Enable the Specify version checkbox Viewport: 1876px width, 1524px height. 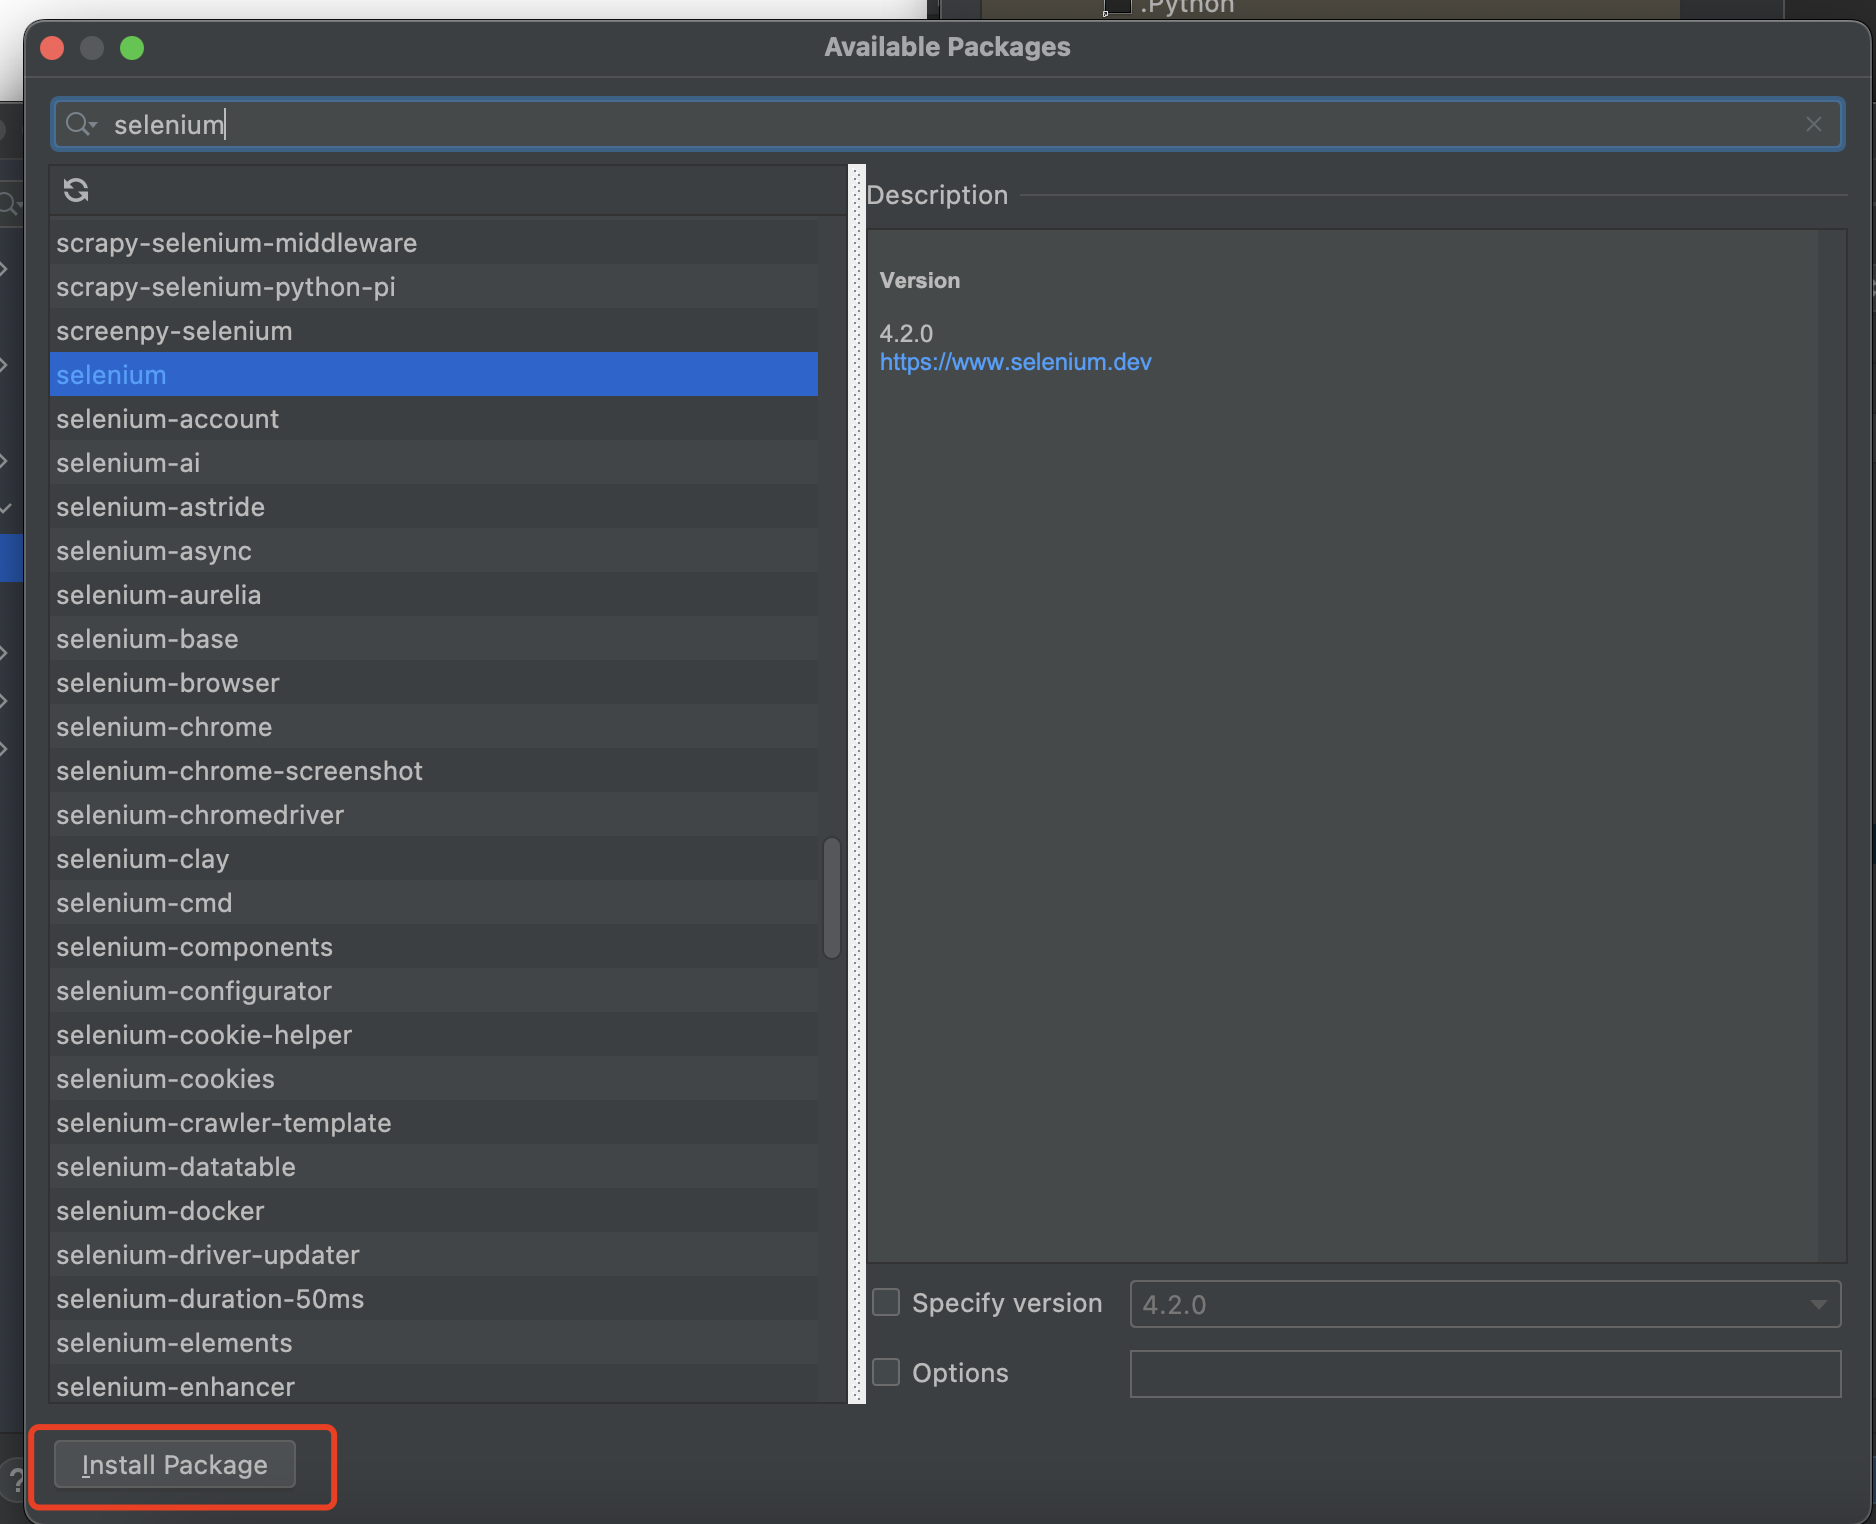pos(886,1302)
